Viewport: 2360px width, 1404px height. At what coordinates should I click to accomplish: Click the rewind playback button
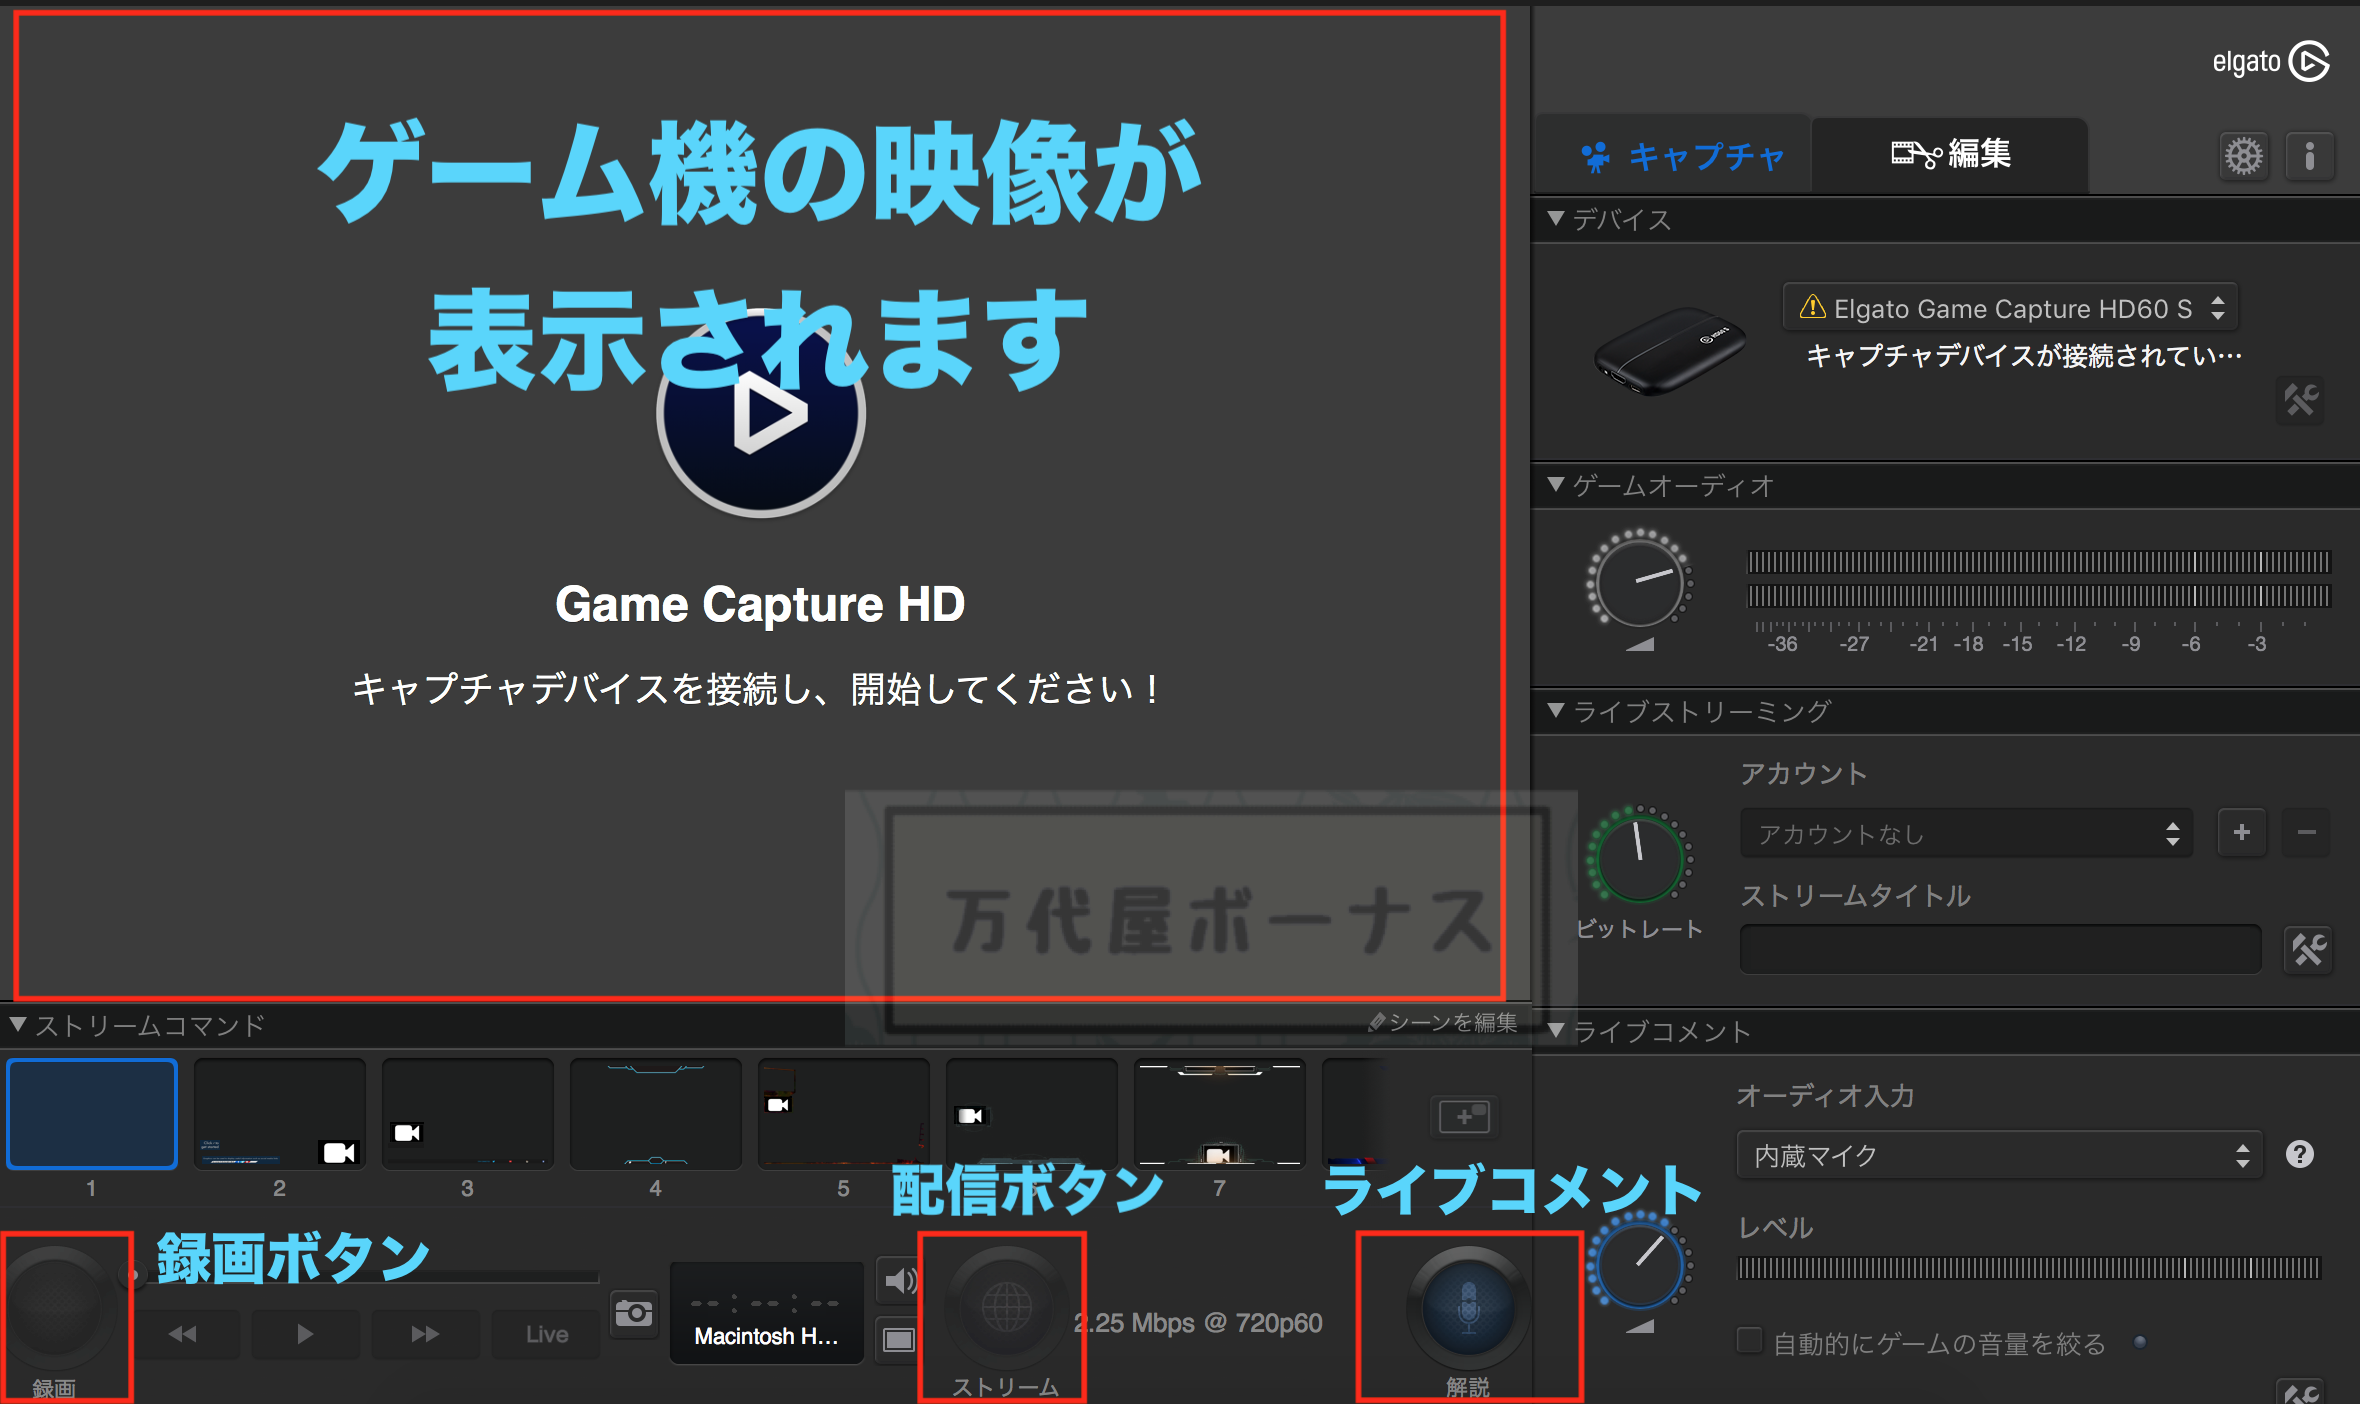click(182, 1333)
